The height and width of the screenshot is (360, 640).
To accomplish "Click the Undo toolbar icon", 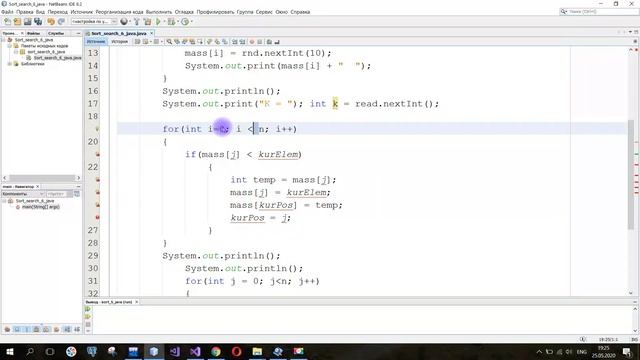I will [x=51, y=22].
